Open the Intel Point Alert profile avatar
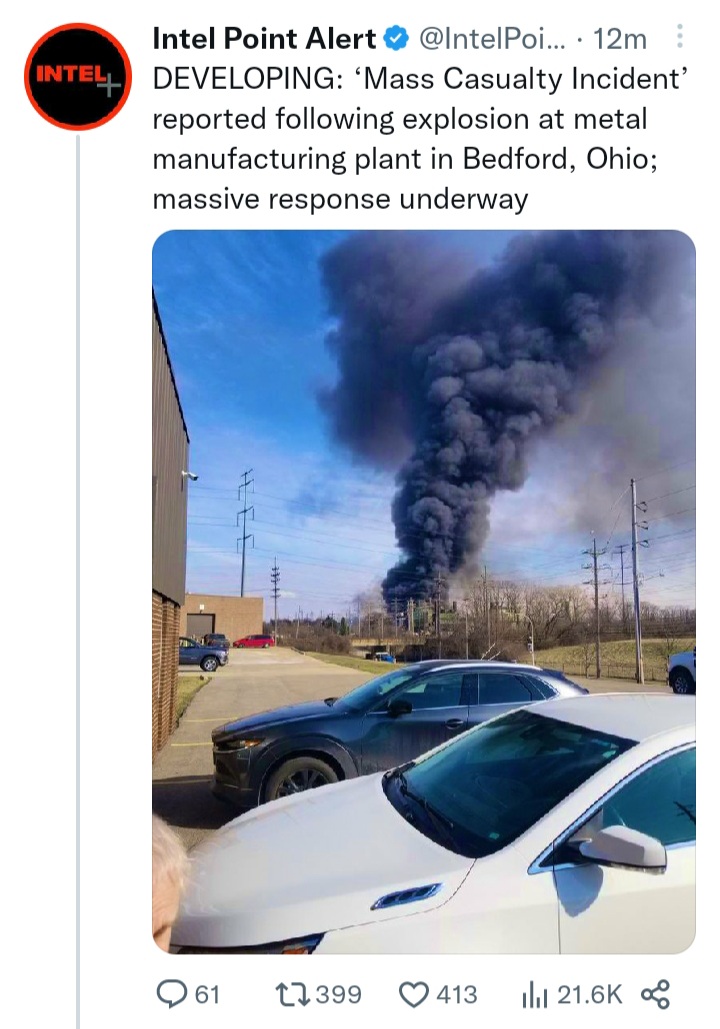Viewport: 720px width, 1029px height. tap(78, 76)
